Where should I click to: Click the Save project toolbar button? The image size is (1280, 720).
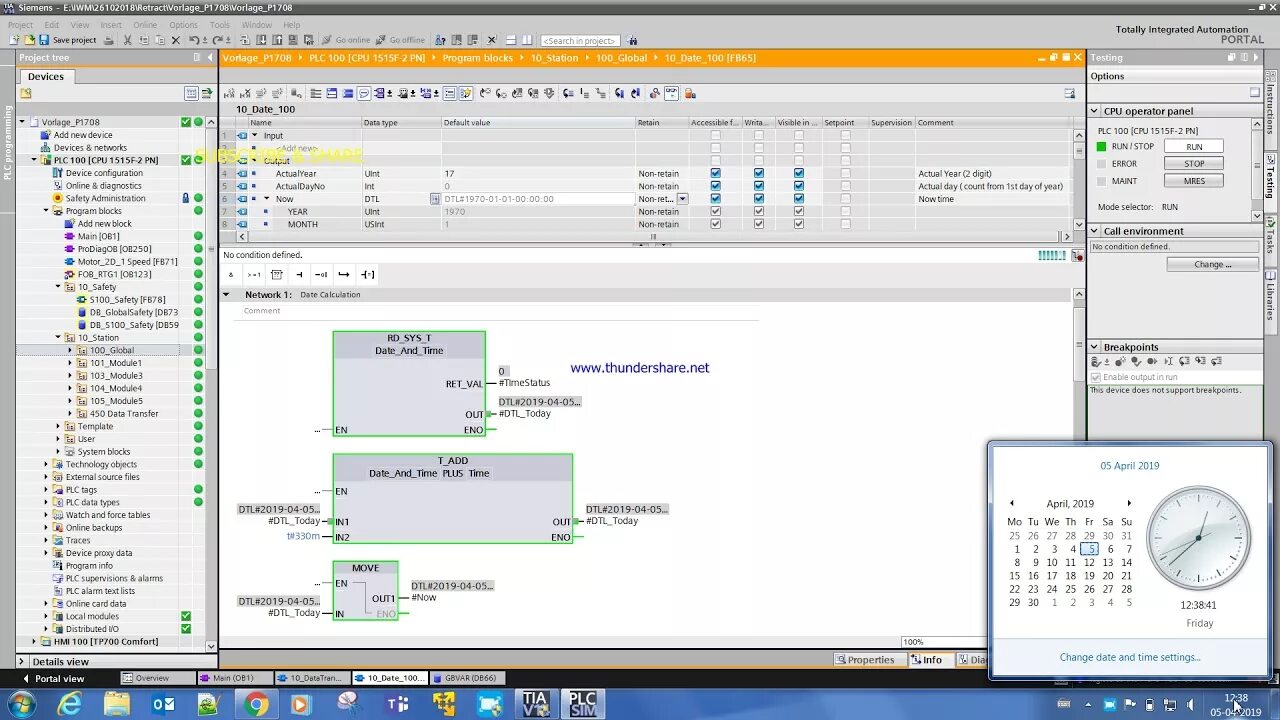tap(68, 40)
